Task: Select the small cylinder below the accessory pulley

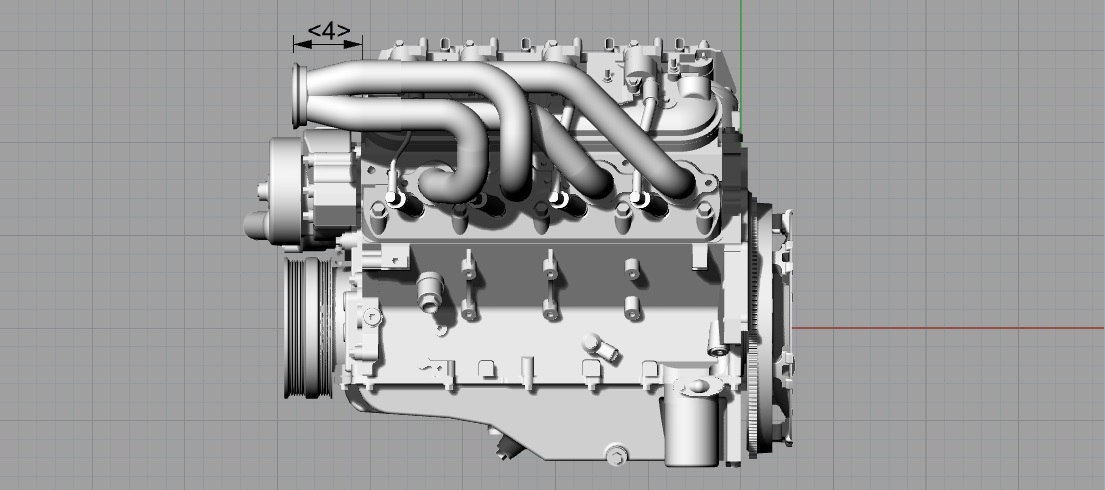Action: (255, 225)
